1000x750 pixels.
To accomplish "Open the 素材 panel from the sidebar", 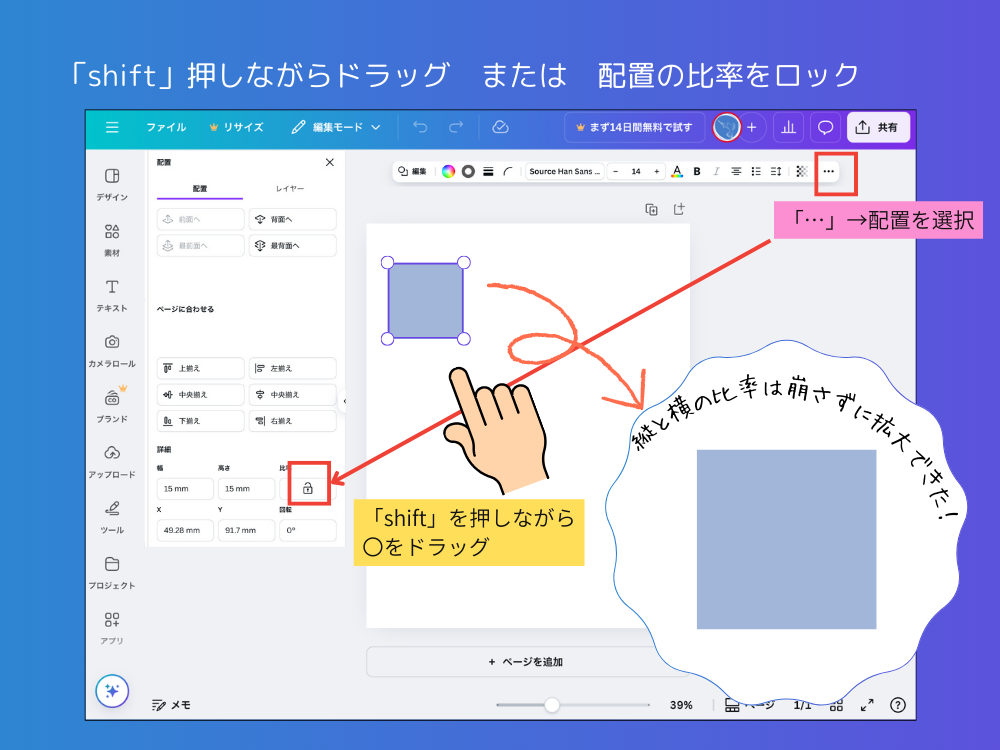I will tap(112, 237).
